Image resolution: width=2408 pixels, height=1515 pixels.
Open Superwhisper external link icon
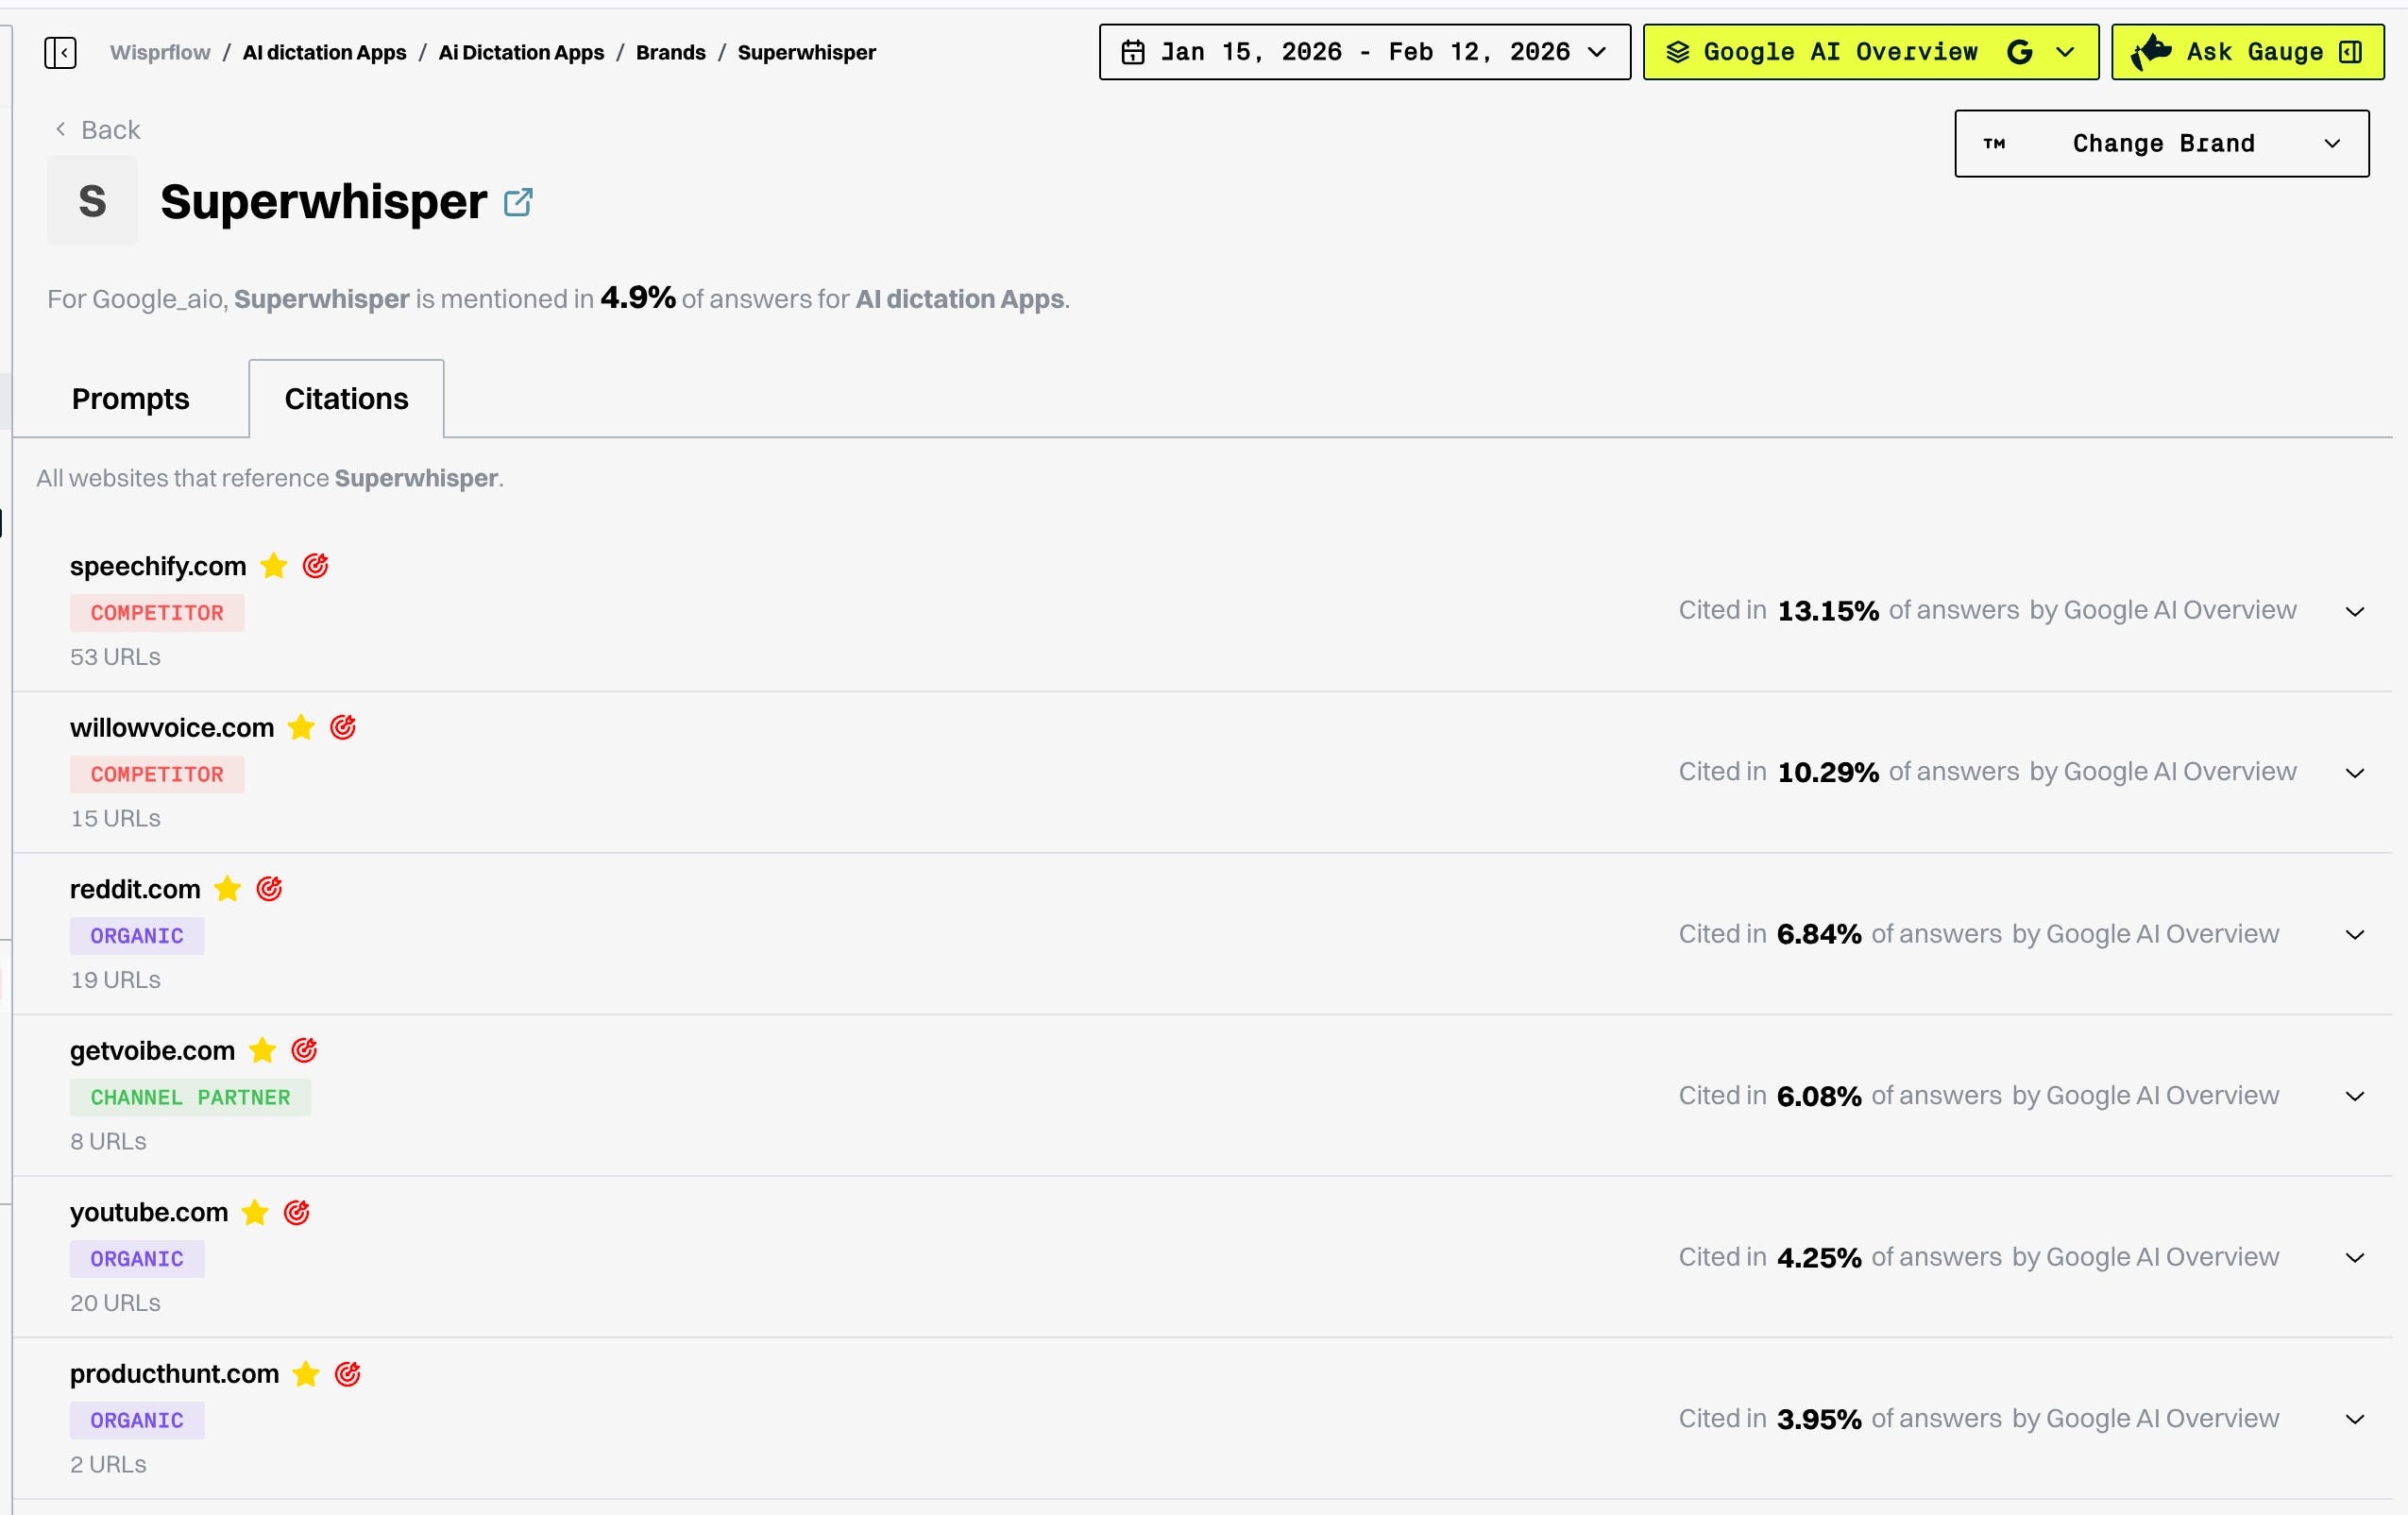click(x=518, y=202)
